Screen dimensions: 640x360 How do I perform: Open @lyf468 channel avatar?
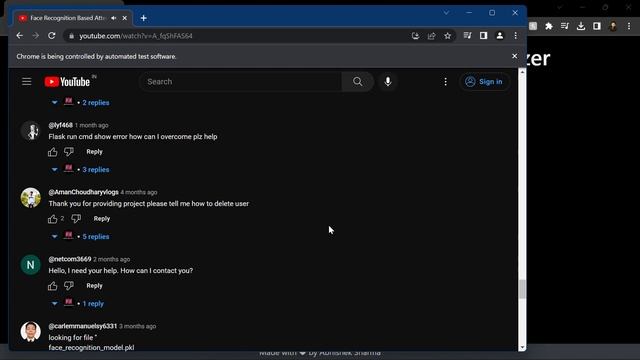click(31, 131)
